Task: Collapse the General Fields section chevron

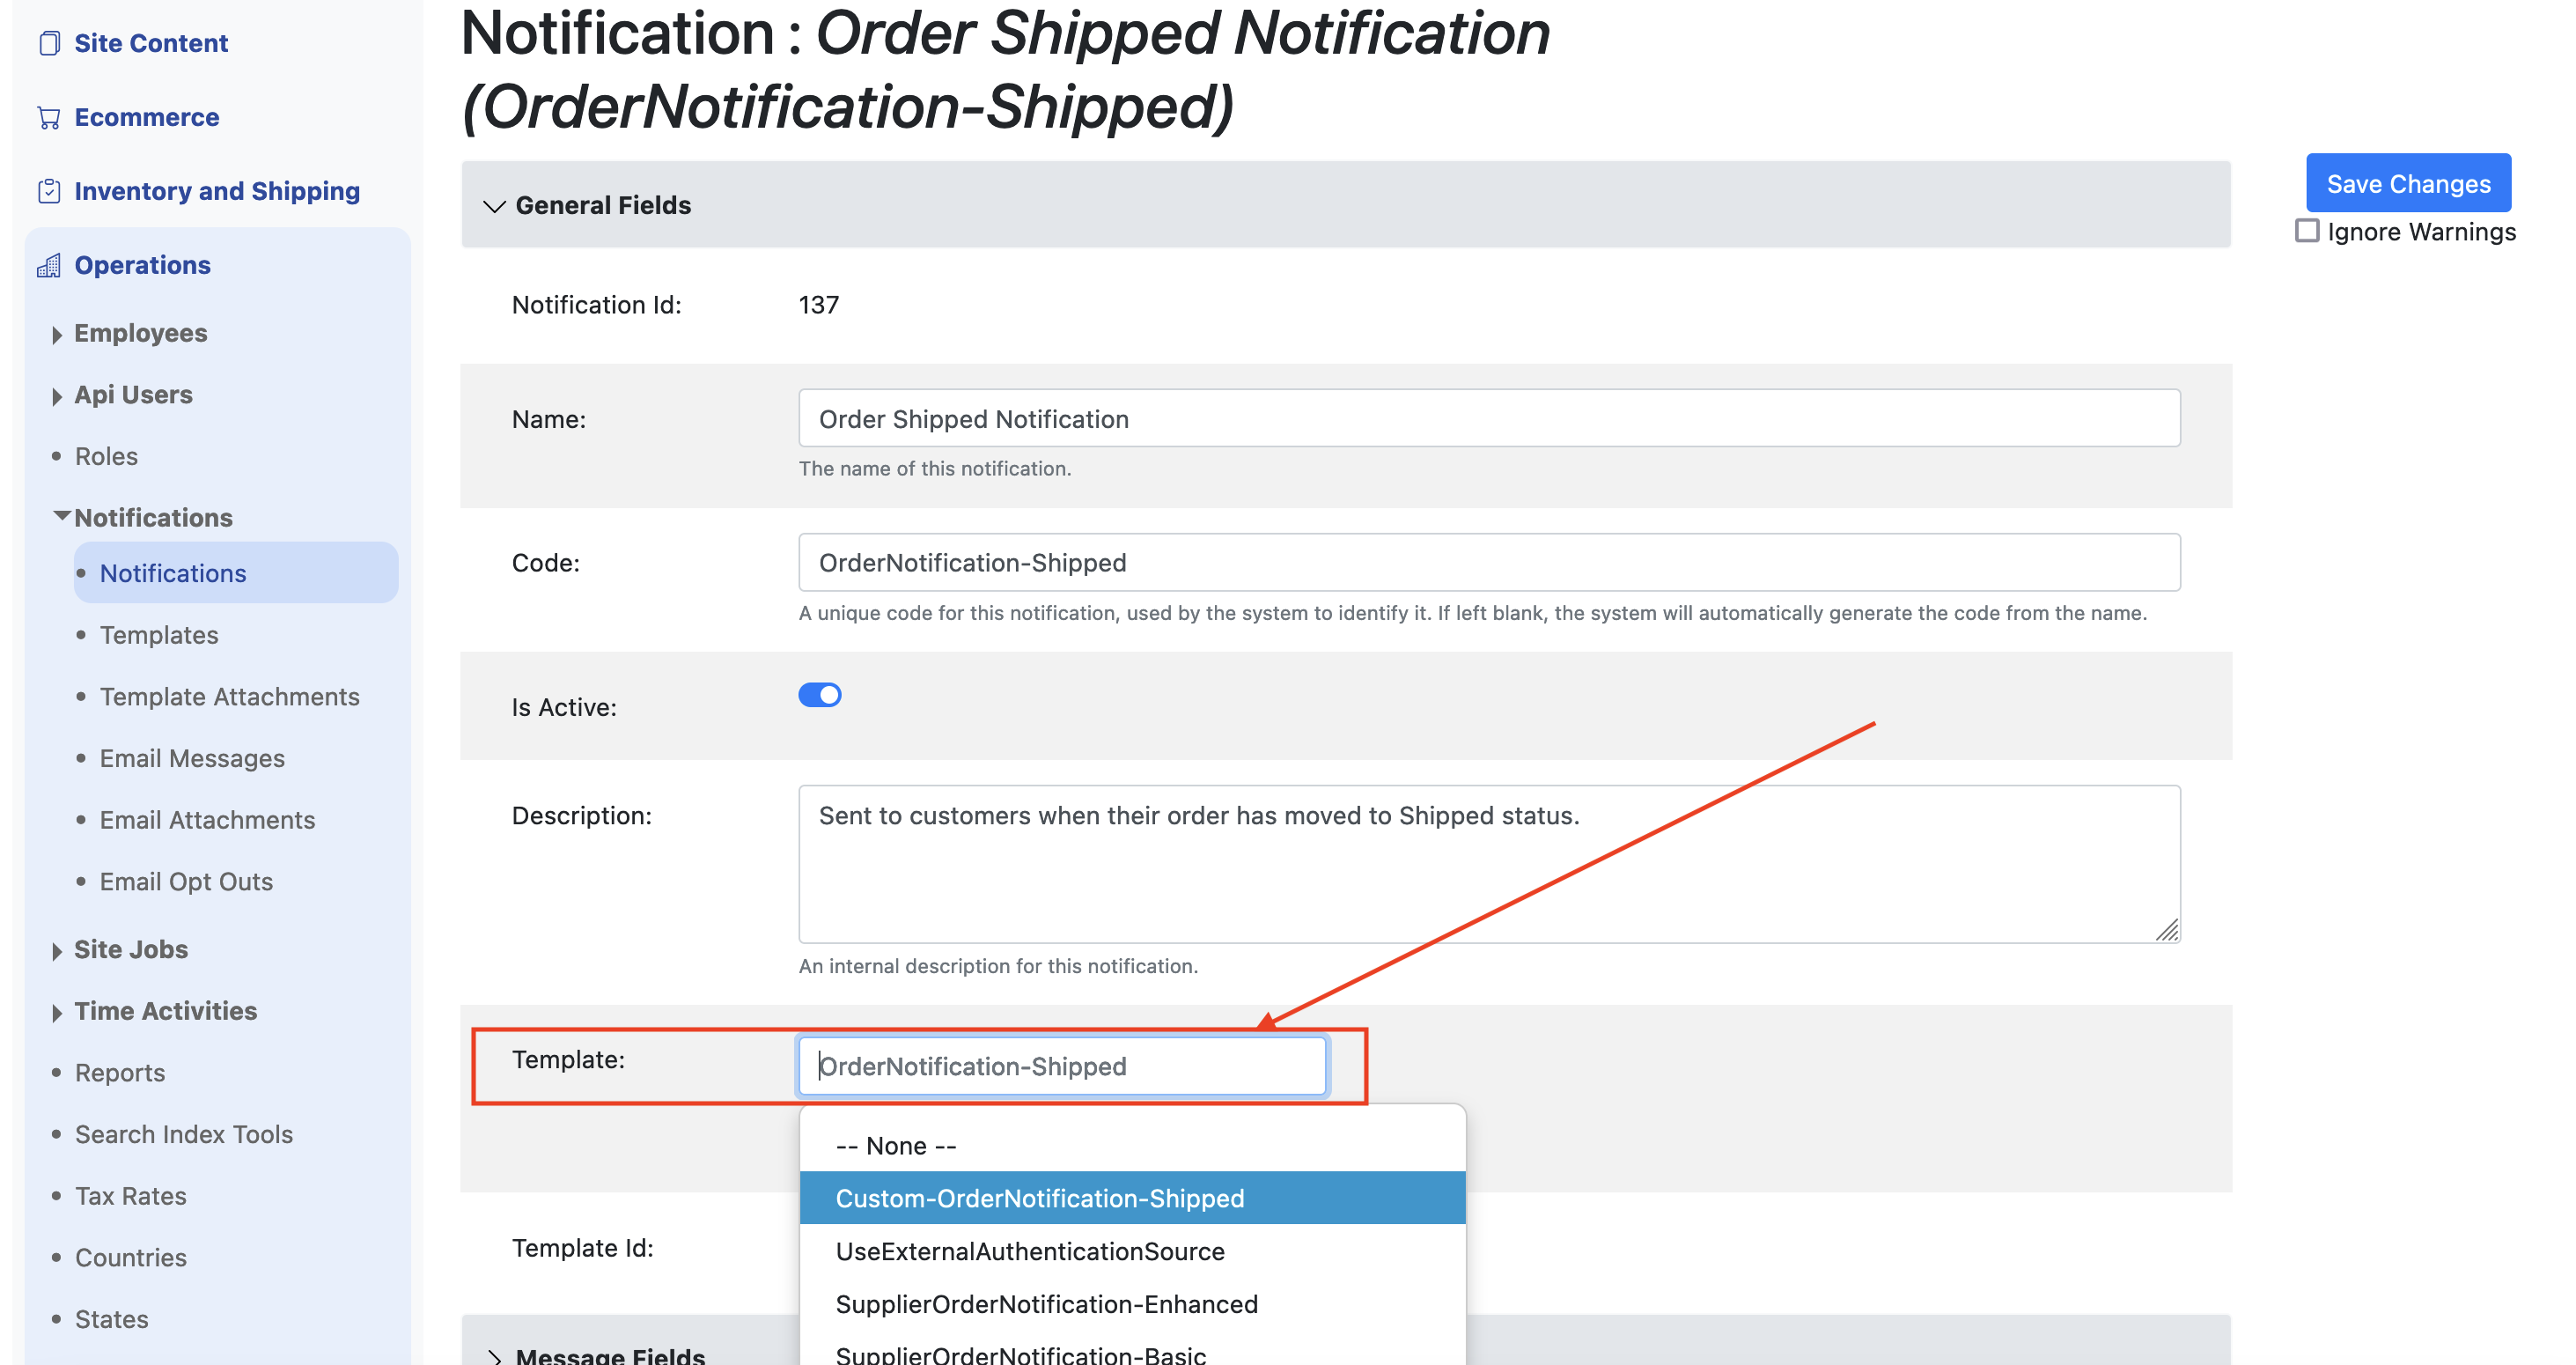Action: (494, 206)
